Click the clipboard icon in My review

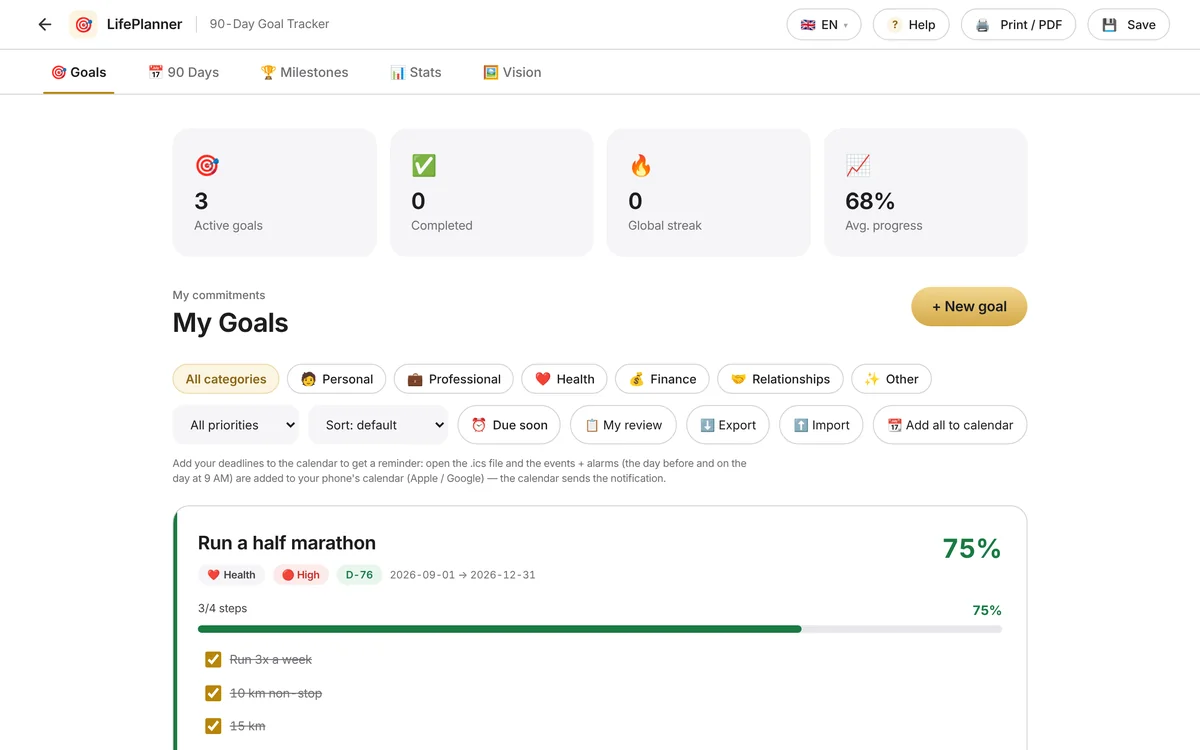tap(592, 425)
